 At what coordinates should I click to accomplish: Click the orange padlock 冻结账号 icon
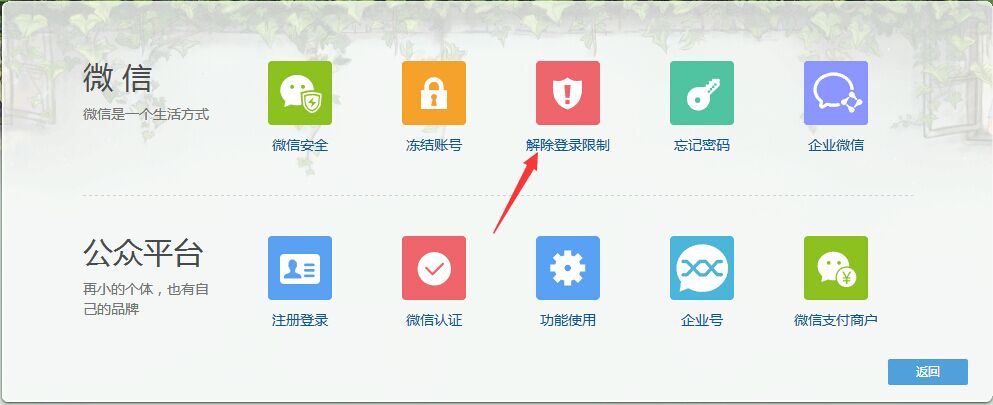tap(434, 93)
